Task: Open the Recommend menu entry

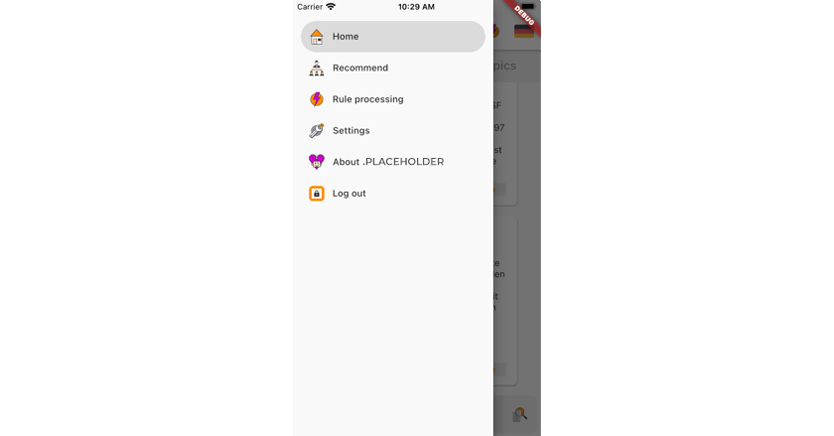Action: [x=360, y=68]
